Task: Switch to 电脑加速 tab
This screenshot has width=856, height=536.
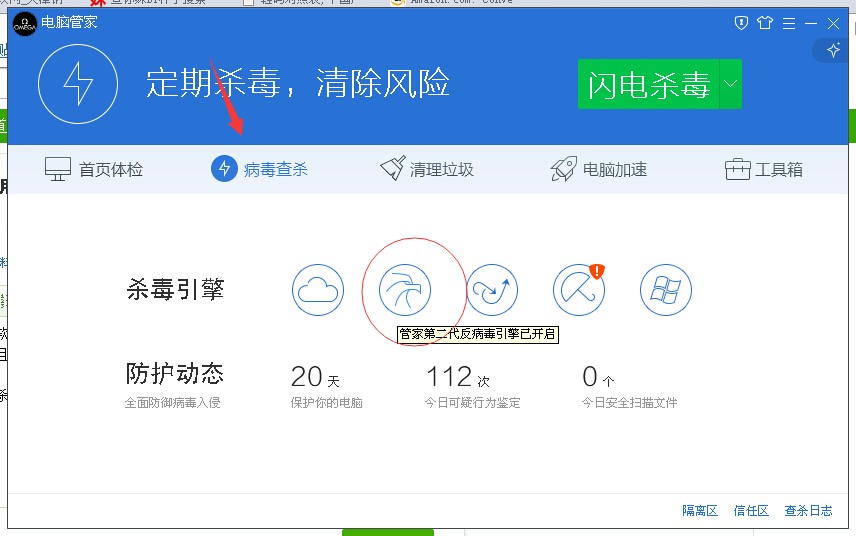Action: 599,169
